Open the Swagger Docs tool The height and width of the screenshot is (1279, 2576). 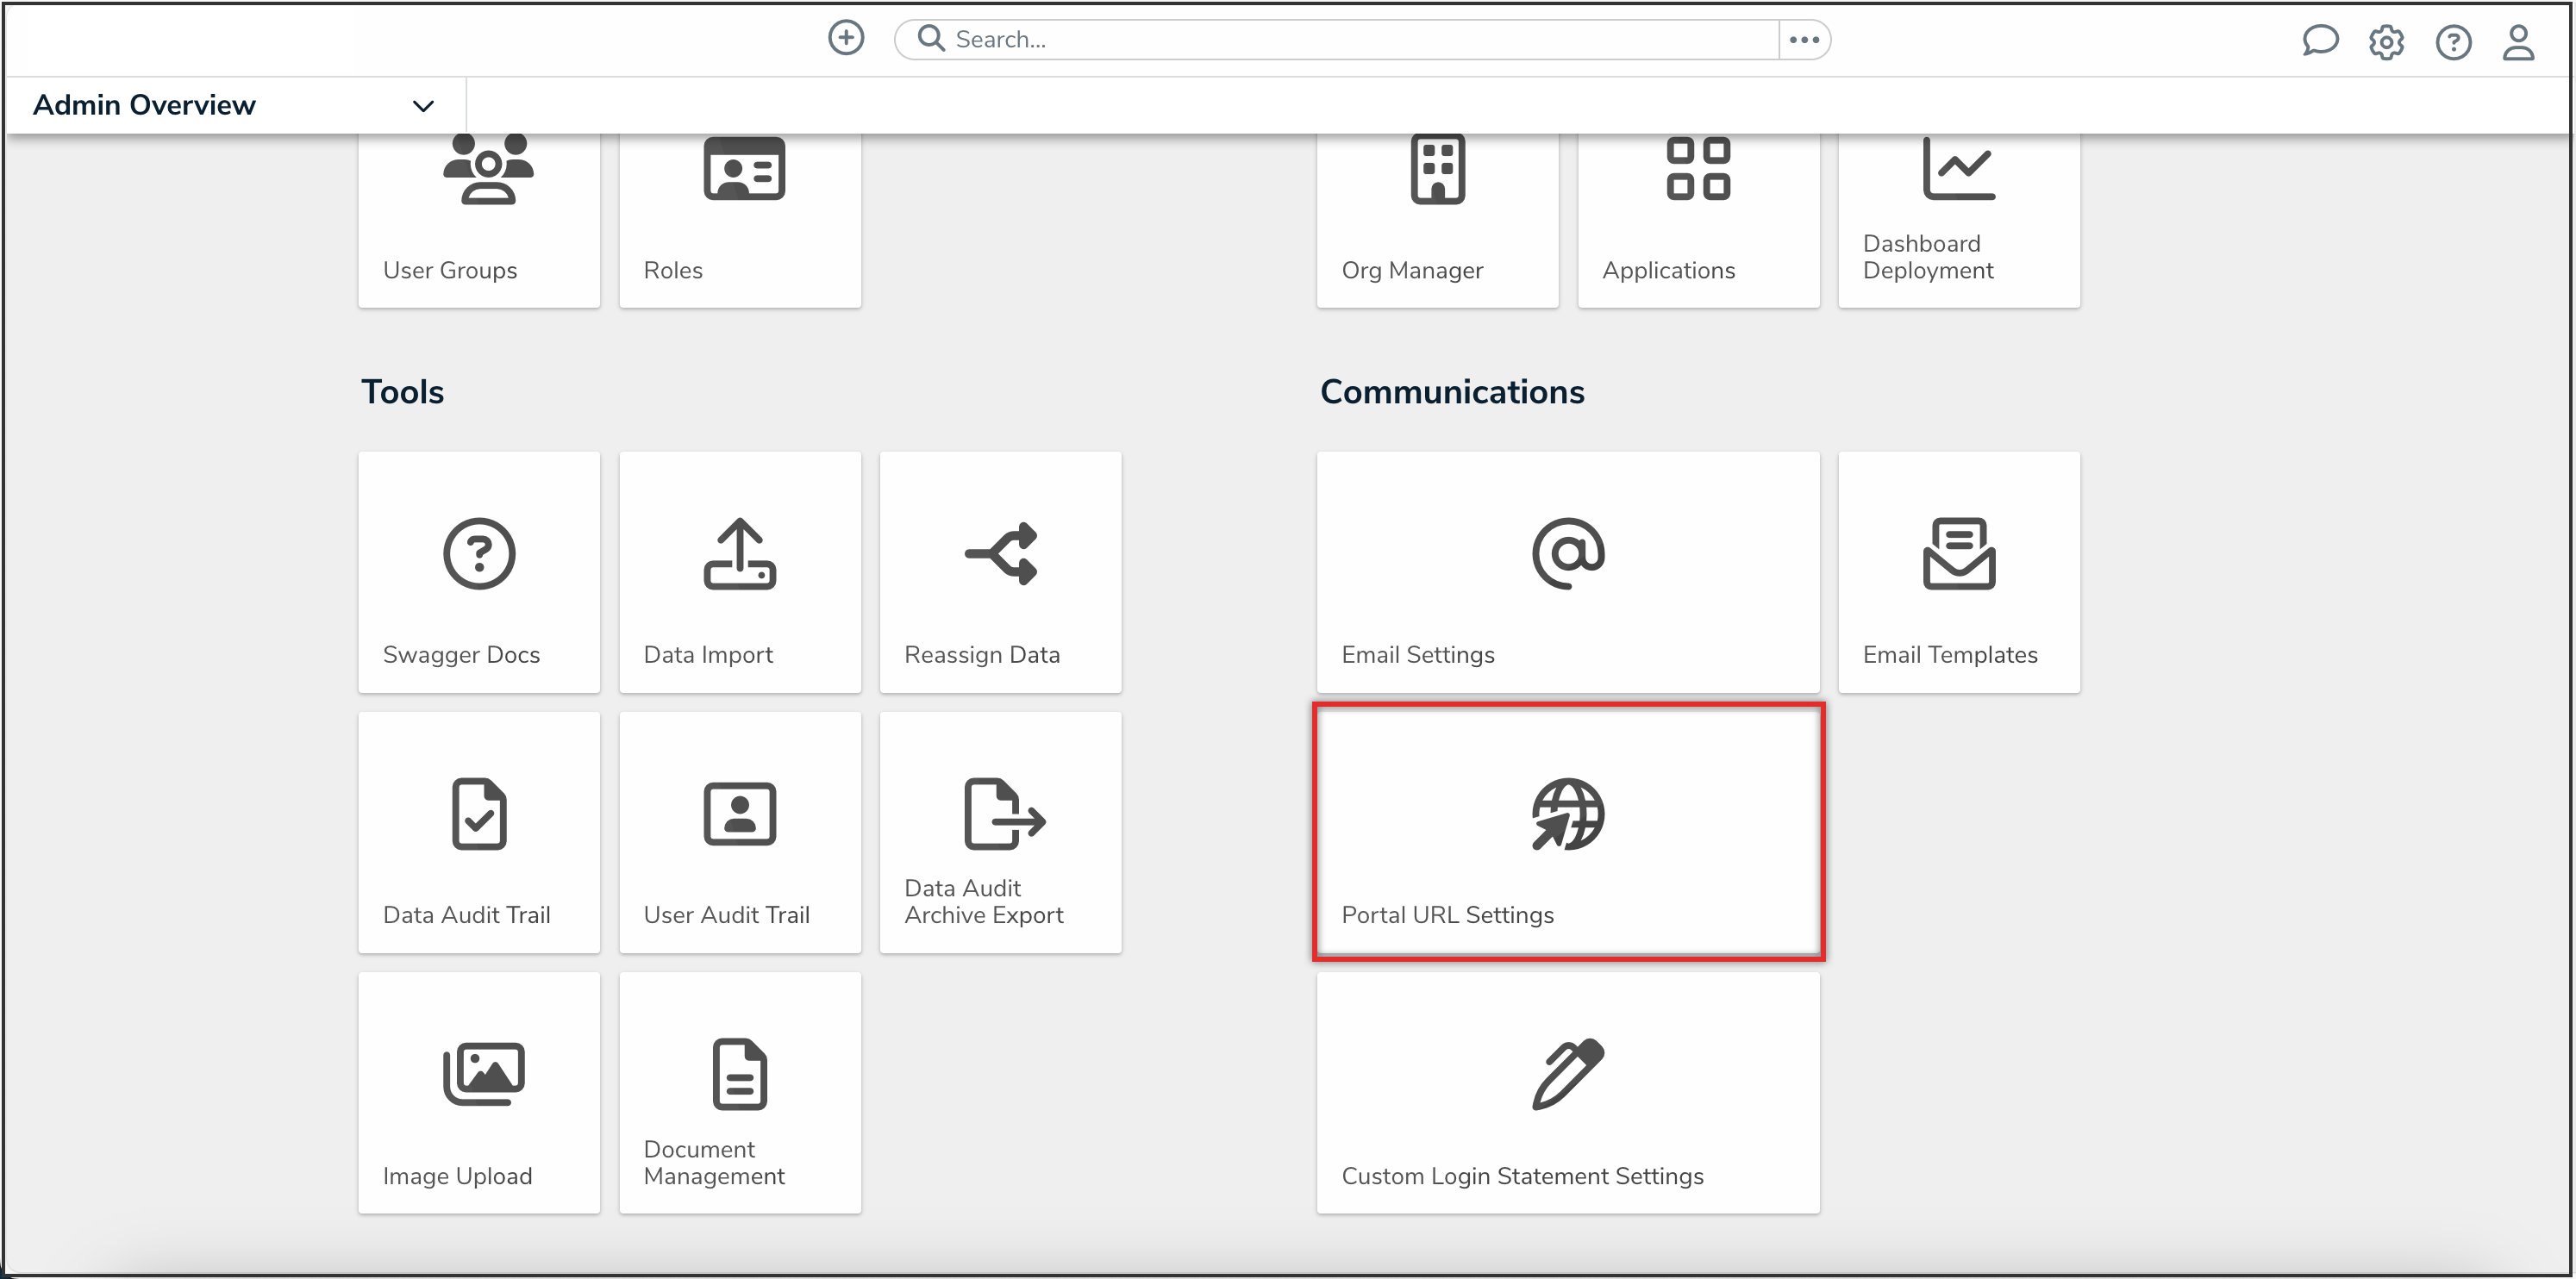(479, 573)
